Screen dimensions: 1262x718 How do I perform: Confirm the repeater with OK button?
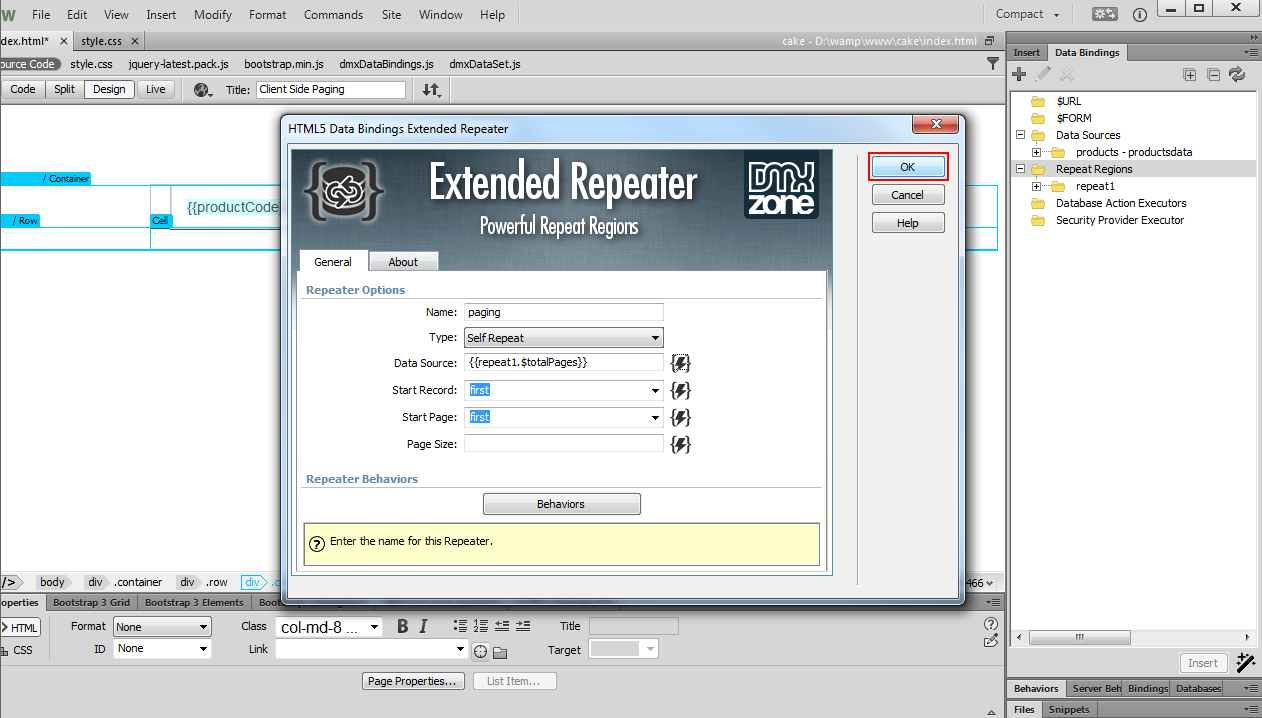point(908,167)
